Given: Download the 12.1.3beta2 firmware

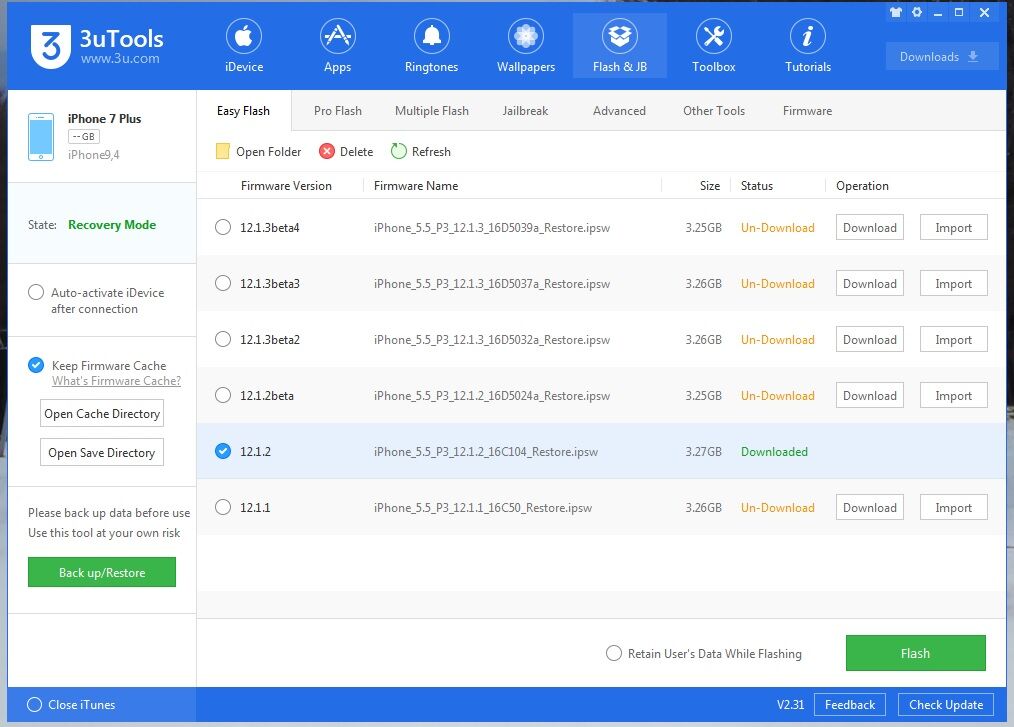Looking at the screenshot, I should 870,339.
